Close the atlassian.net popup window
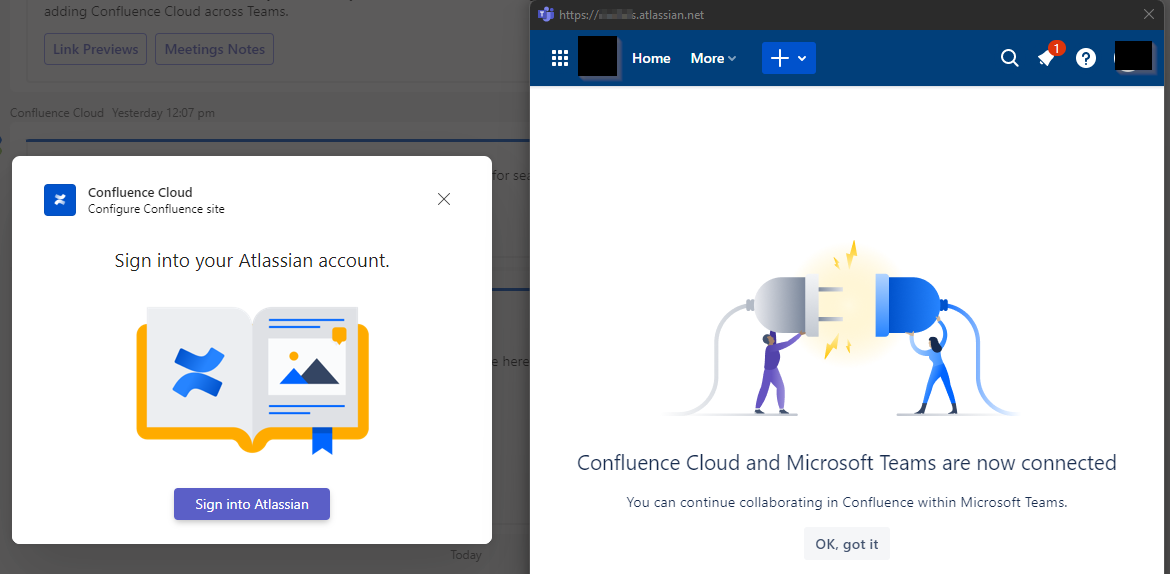This screenshot has width=1170, height=574. click(1149, 14)
